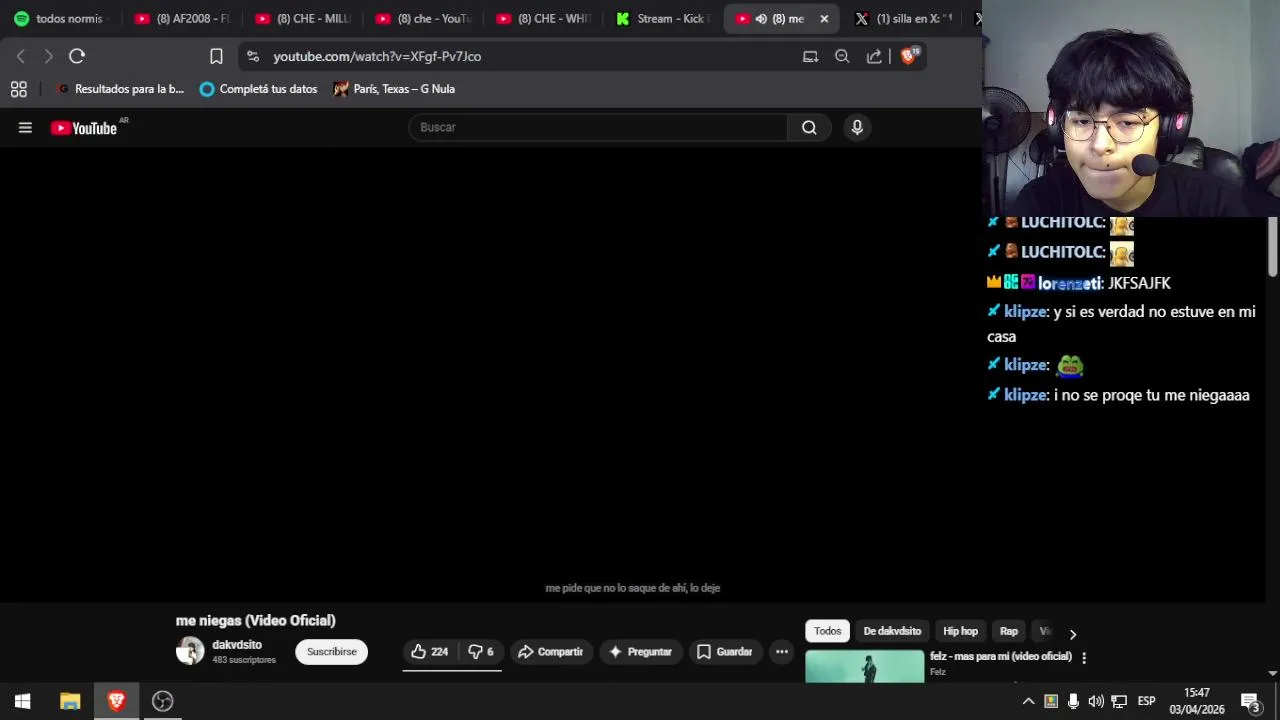Open File Explorer from the taskbar
Image resolution: width=1280 pixels, height=720 pixels.
70,701
